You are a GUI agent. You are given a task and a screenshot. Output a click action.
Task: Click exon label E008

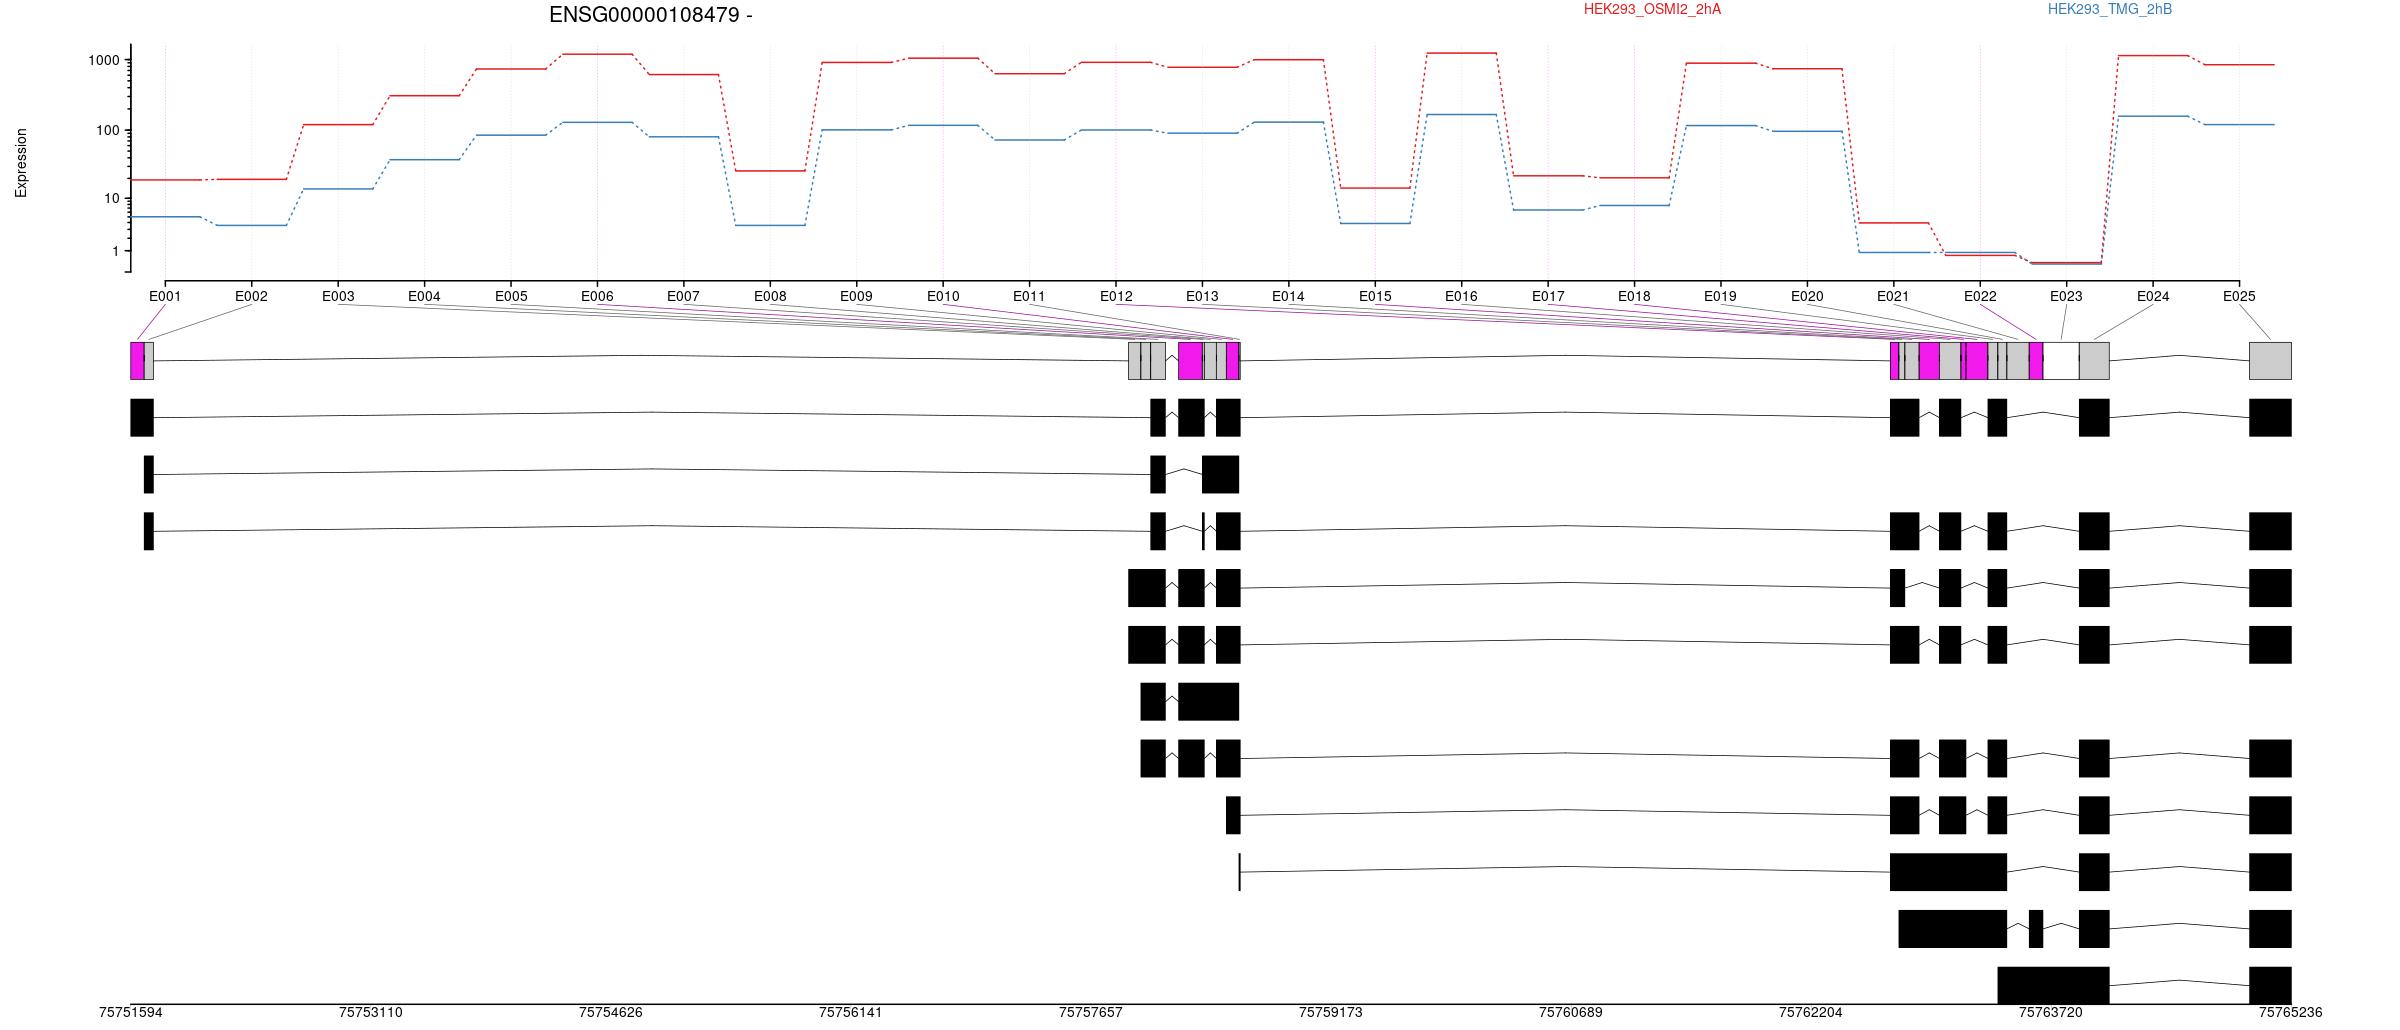coord(770,296)
